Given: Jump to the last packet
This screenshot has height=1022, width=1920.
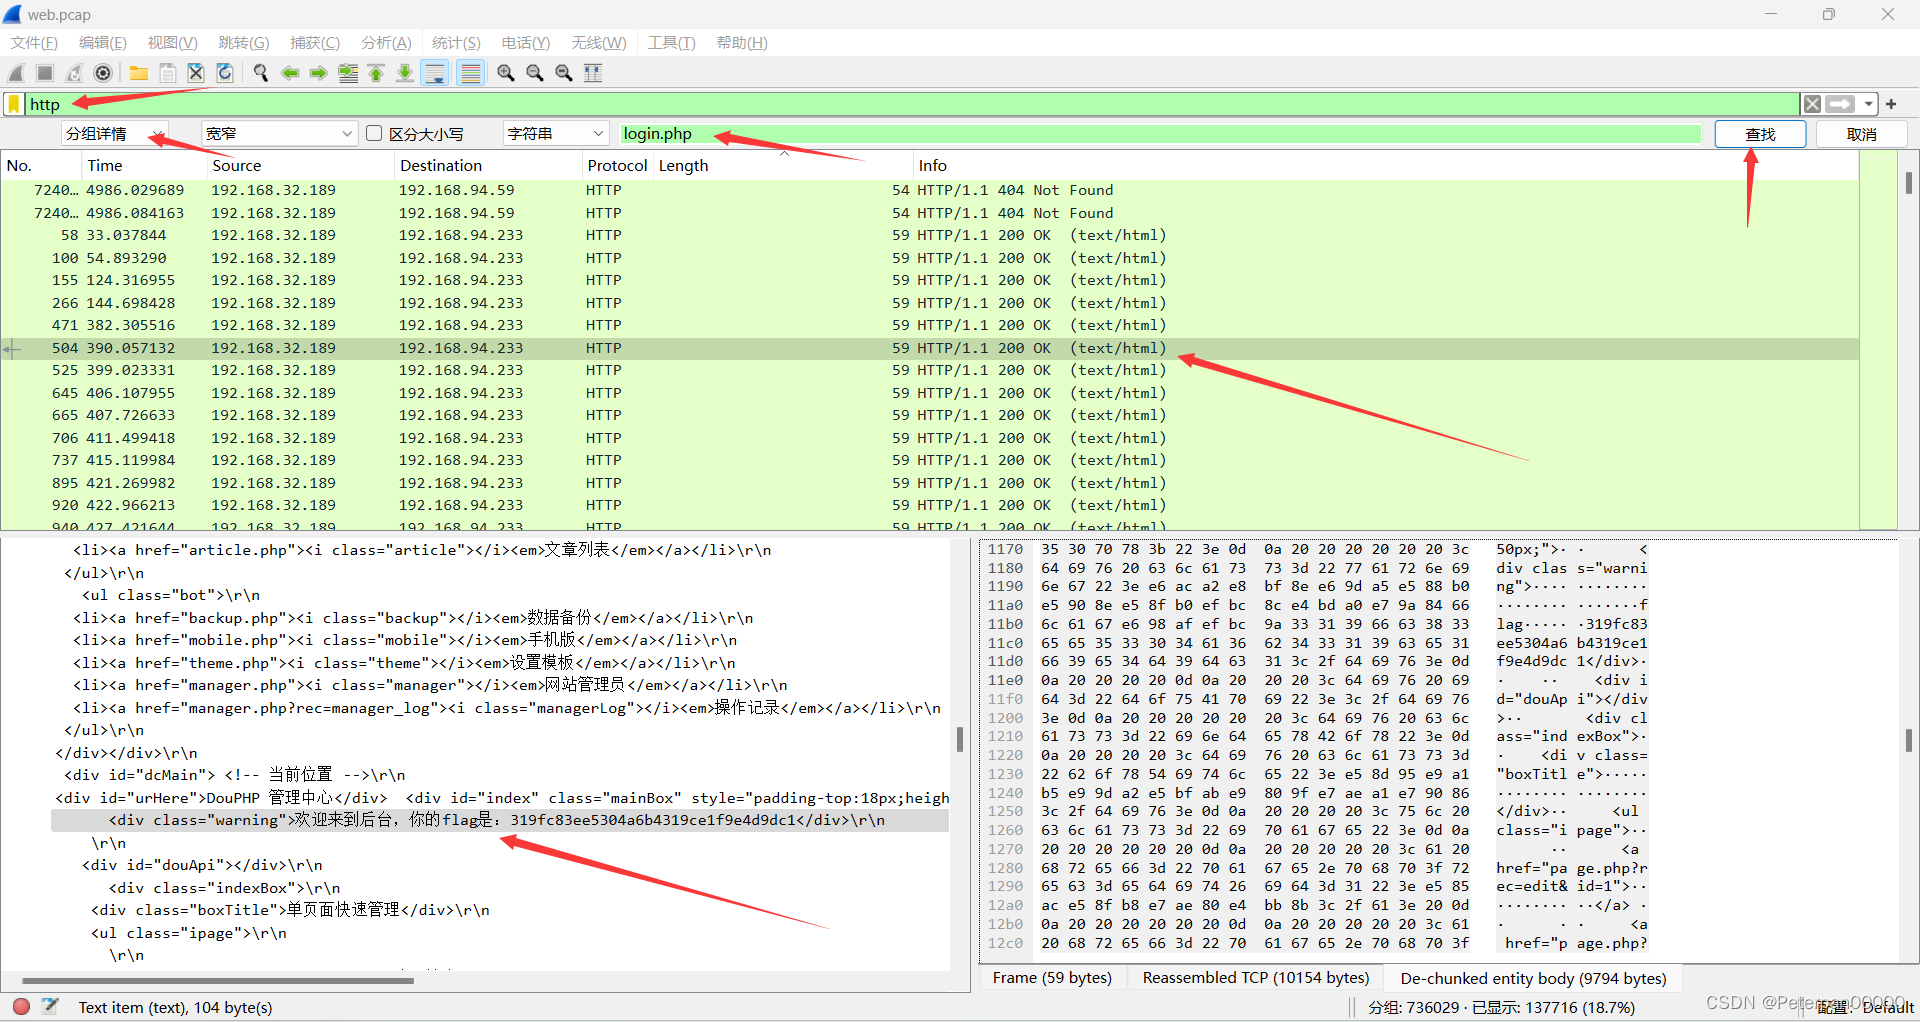Looking at the screenshot, I should [405, 73].
